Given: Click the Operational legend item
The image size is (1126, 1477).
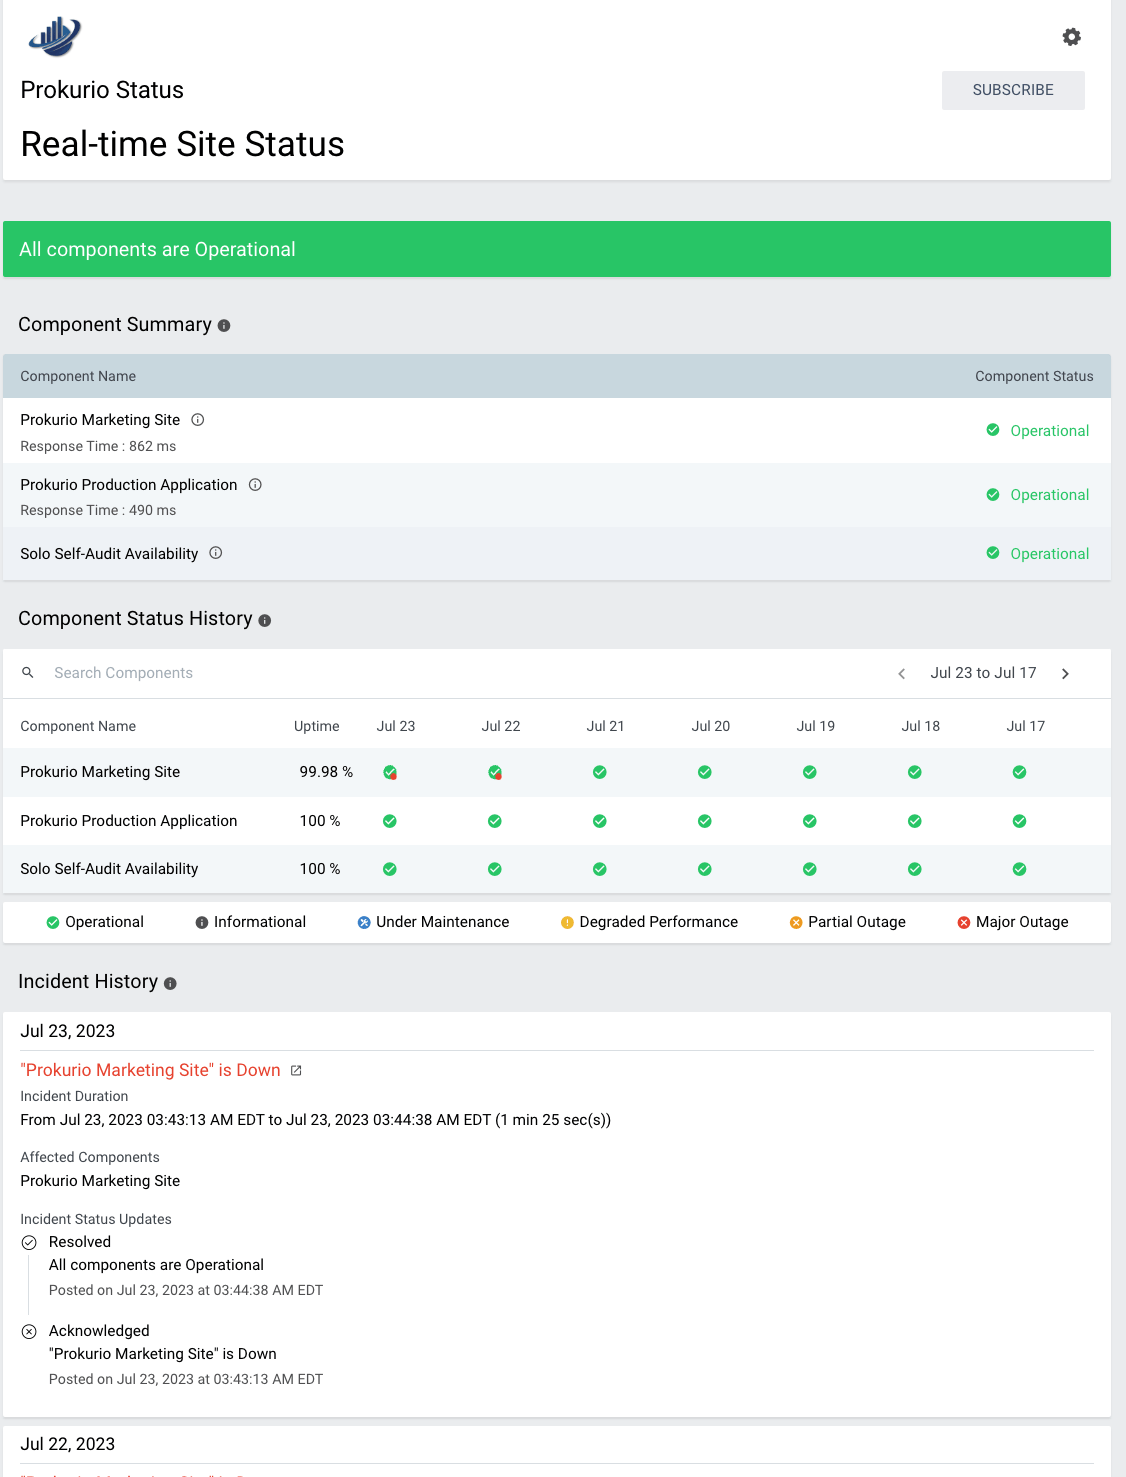Looking at the screenshot, I should point(95,922).
